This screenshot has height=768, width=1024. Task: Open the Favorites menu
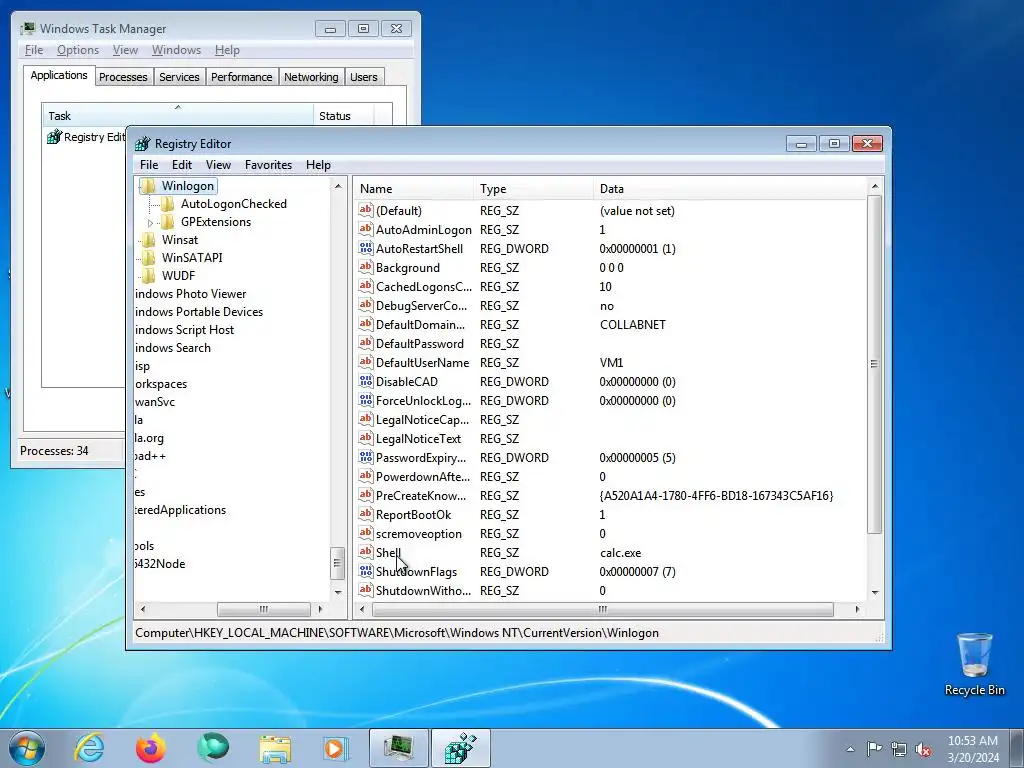[x=268, y=165]
